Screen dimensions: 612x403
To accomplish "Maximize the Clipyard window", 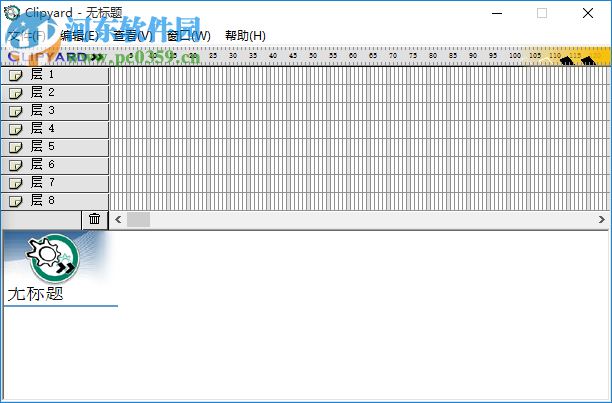I will 542,13.
